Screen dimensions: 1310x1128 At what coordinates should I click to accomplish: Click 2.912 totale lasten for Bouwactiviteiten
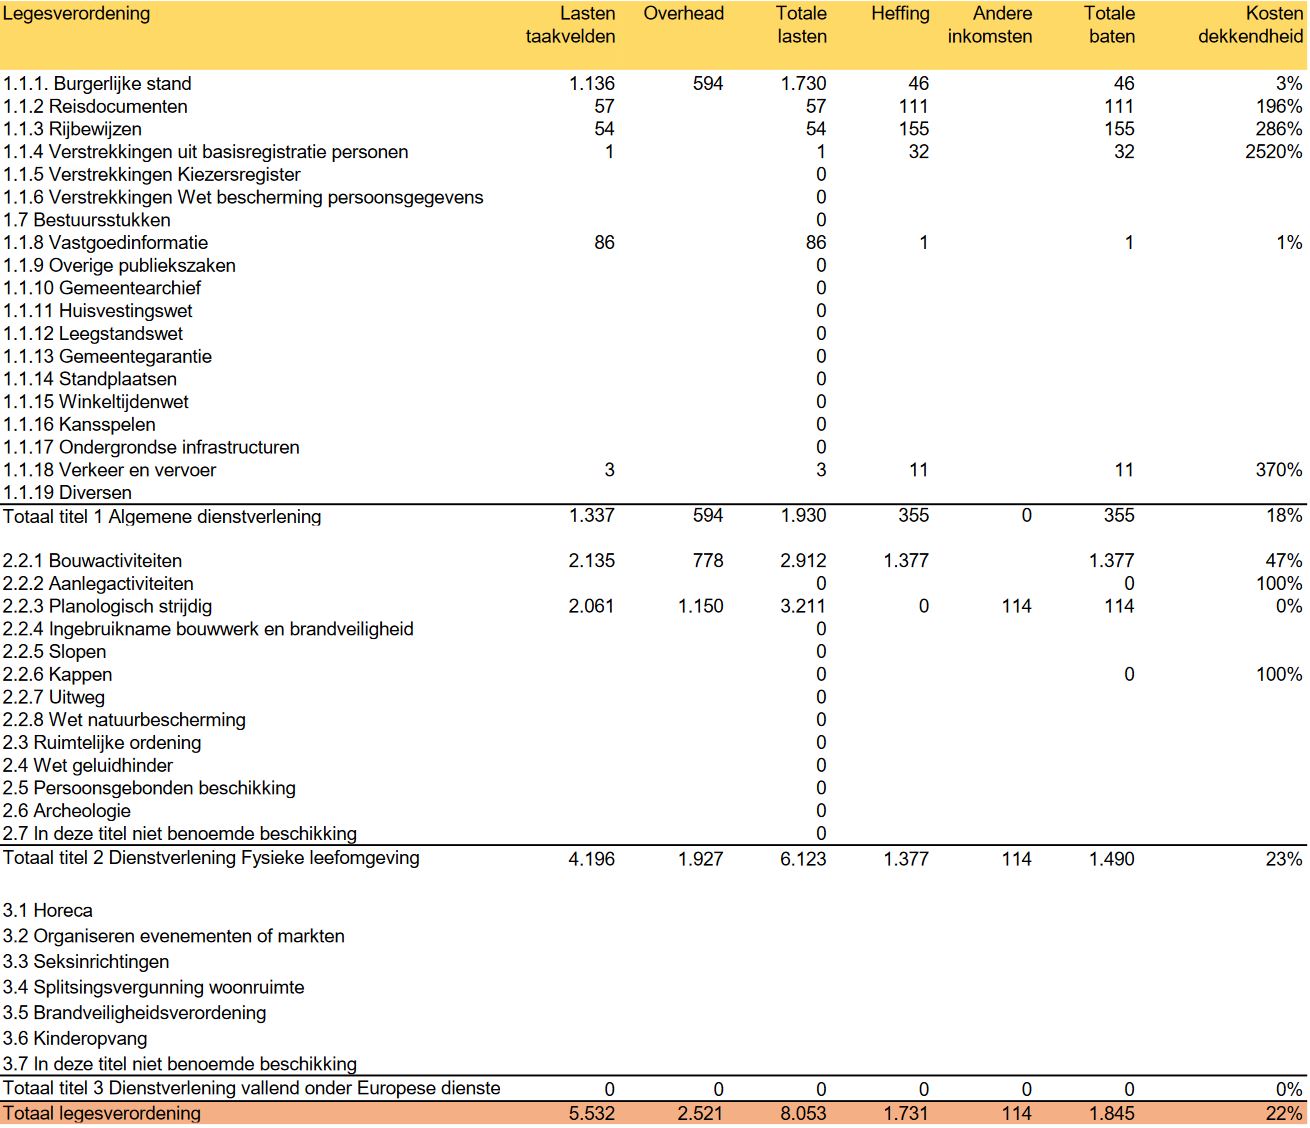pos(803,561)
